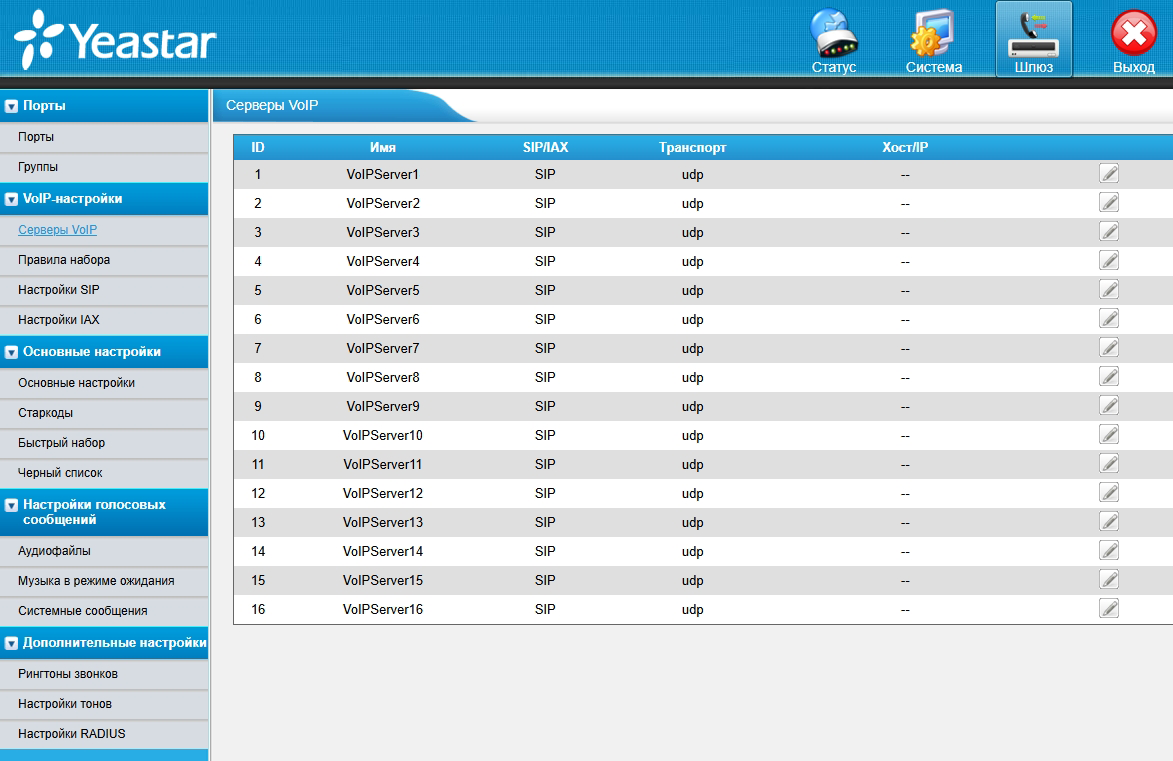Click the Шлюз gateway icon
The height and width of the screenshot is (761, 1173).
point(1033,40)
